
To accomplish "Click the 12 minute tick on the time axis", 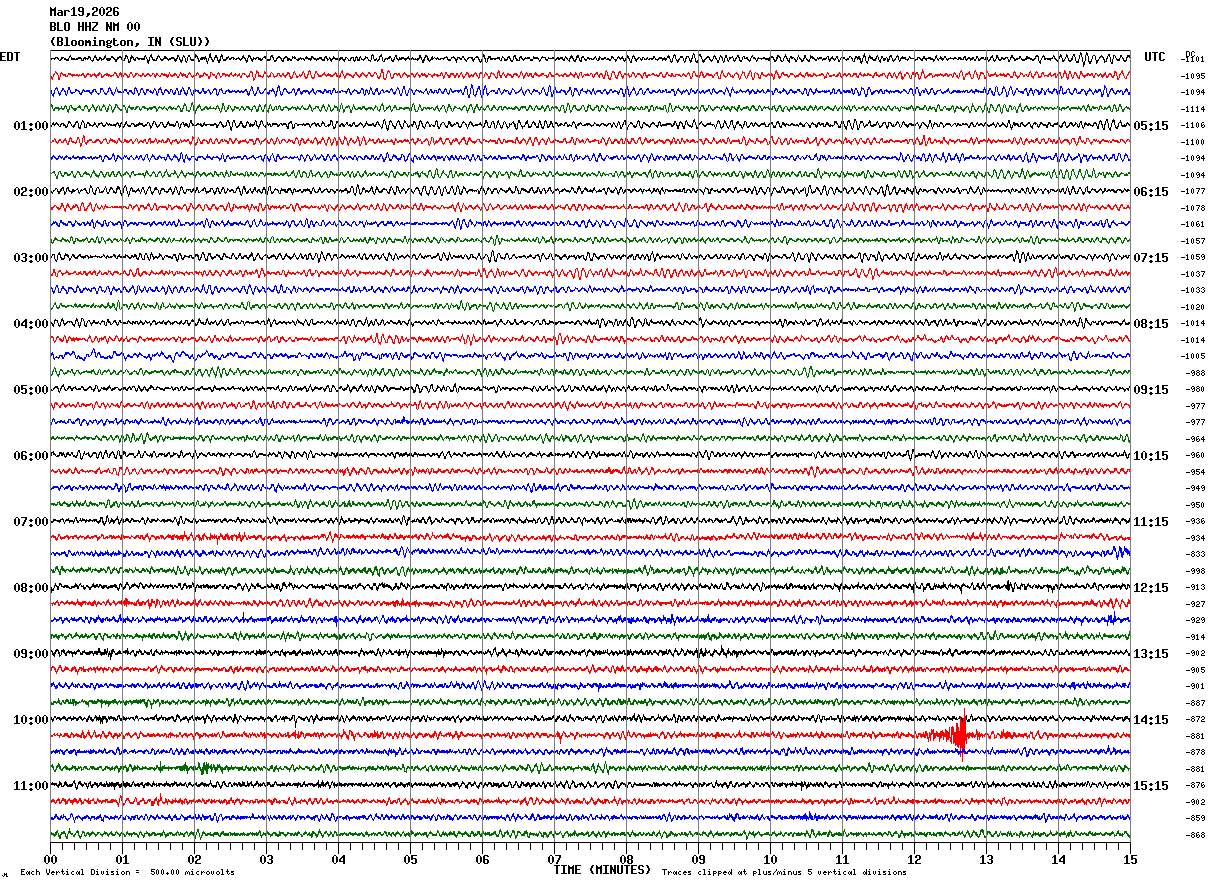I will pyautogui.click(x=914, y=859).
